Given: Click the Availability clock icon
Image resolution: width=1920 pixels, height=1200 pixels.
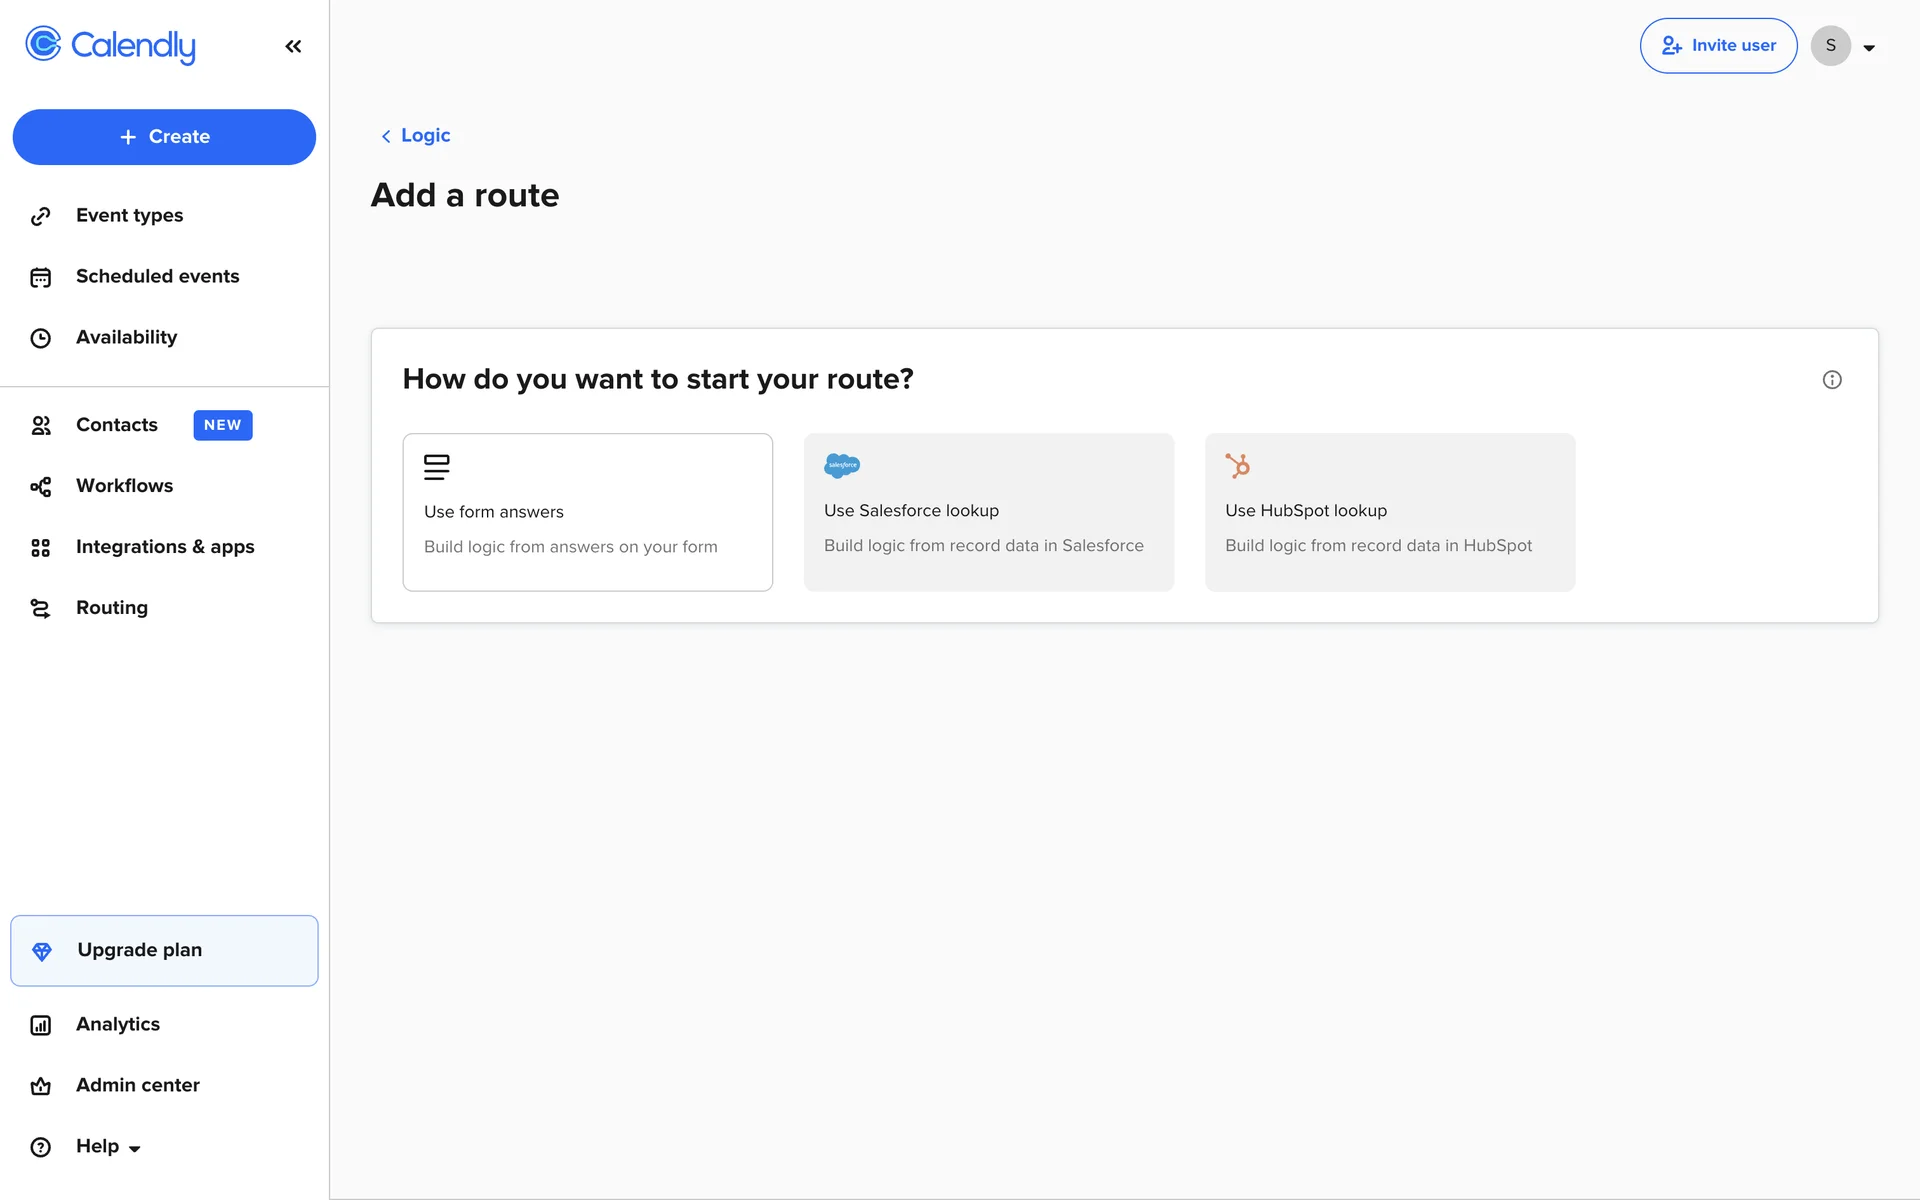Looking at the screenshot, I should click(x=41, y=338).
